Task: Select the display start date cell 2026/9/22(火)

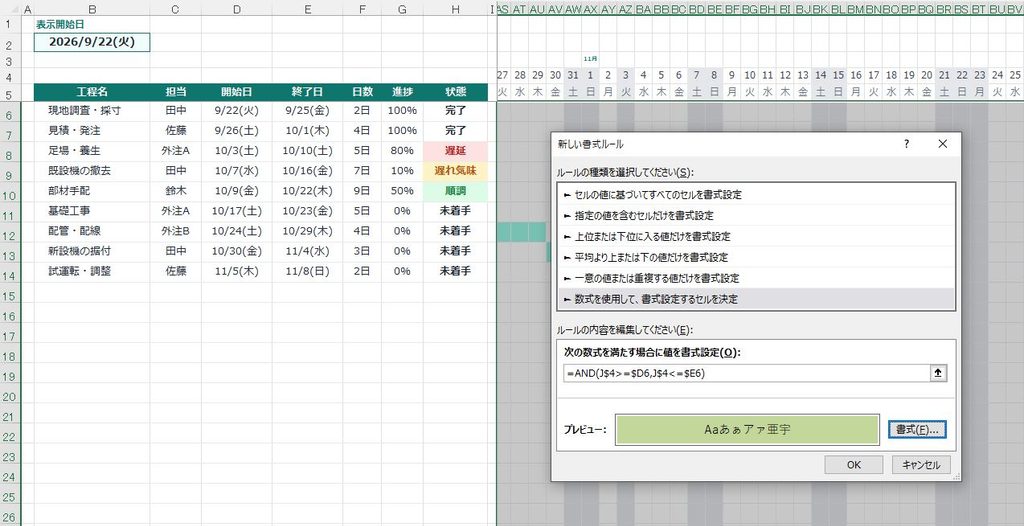Action: point(92,42)
